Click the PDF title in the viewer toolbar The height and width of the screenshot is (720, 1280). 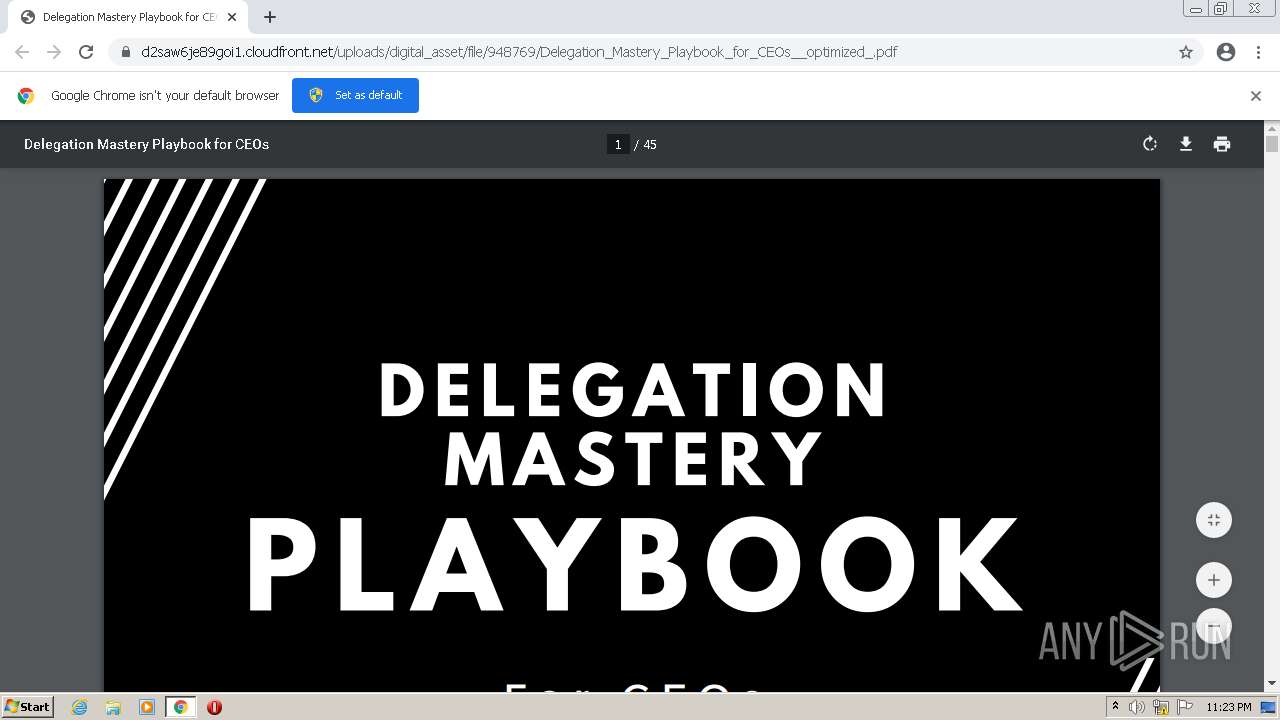tap(146, 144)
